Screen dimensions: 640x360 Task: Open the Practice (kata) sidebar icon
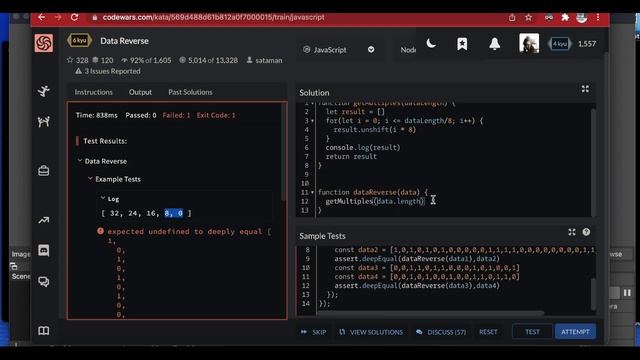click(44, 91)
